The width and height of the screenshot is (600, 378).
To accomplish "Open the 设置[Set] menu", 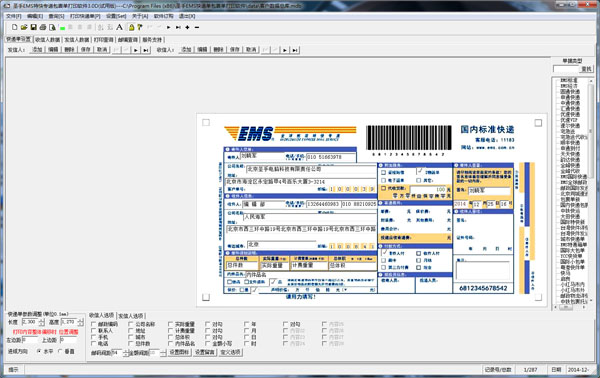I will [116, 16].
